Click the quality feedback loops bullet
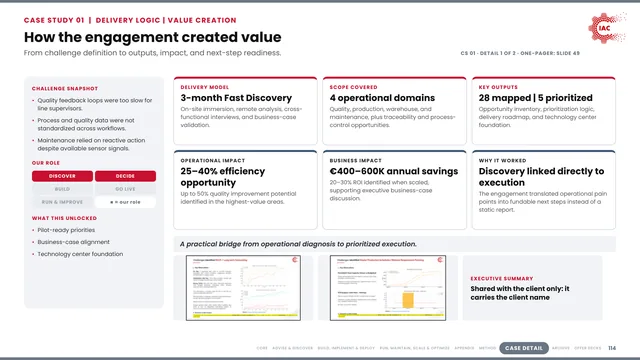640x360 pixels. [95, 104]
